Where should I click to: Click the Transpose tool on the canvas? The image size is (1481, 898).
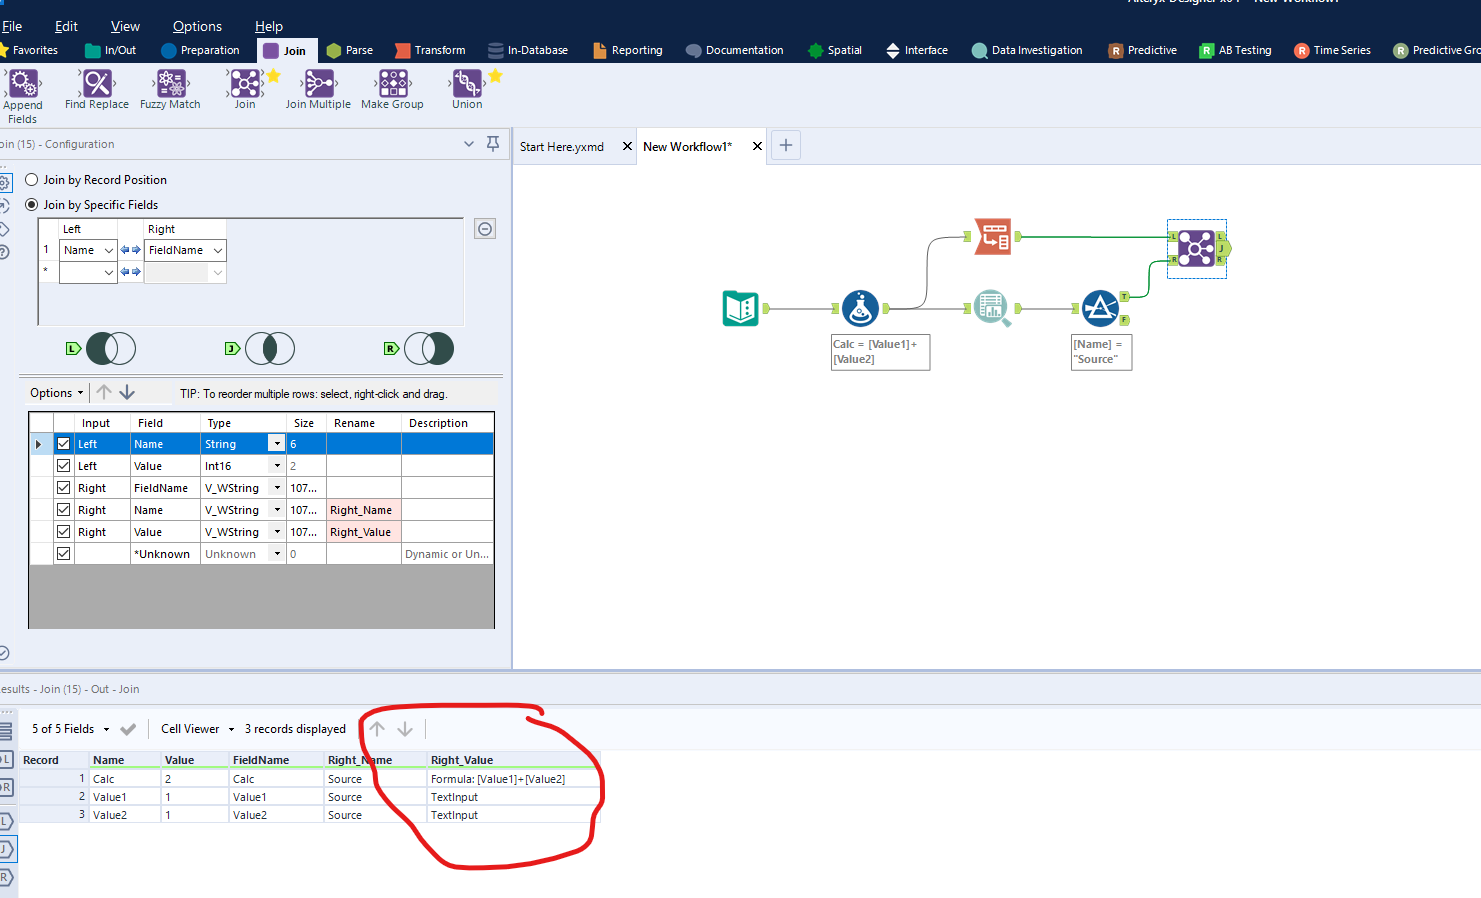(992, 236)
